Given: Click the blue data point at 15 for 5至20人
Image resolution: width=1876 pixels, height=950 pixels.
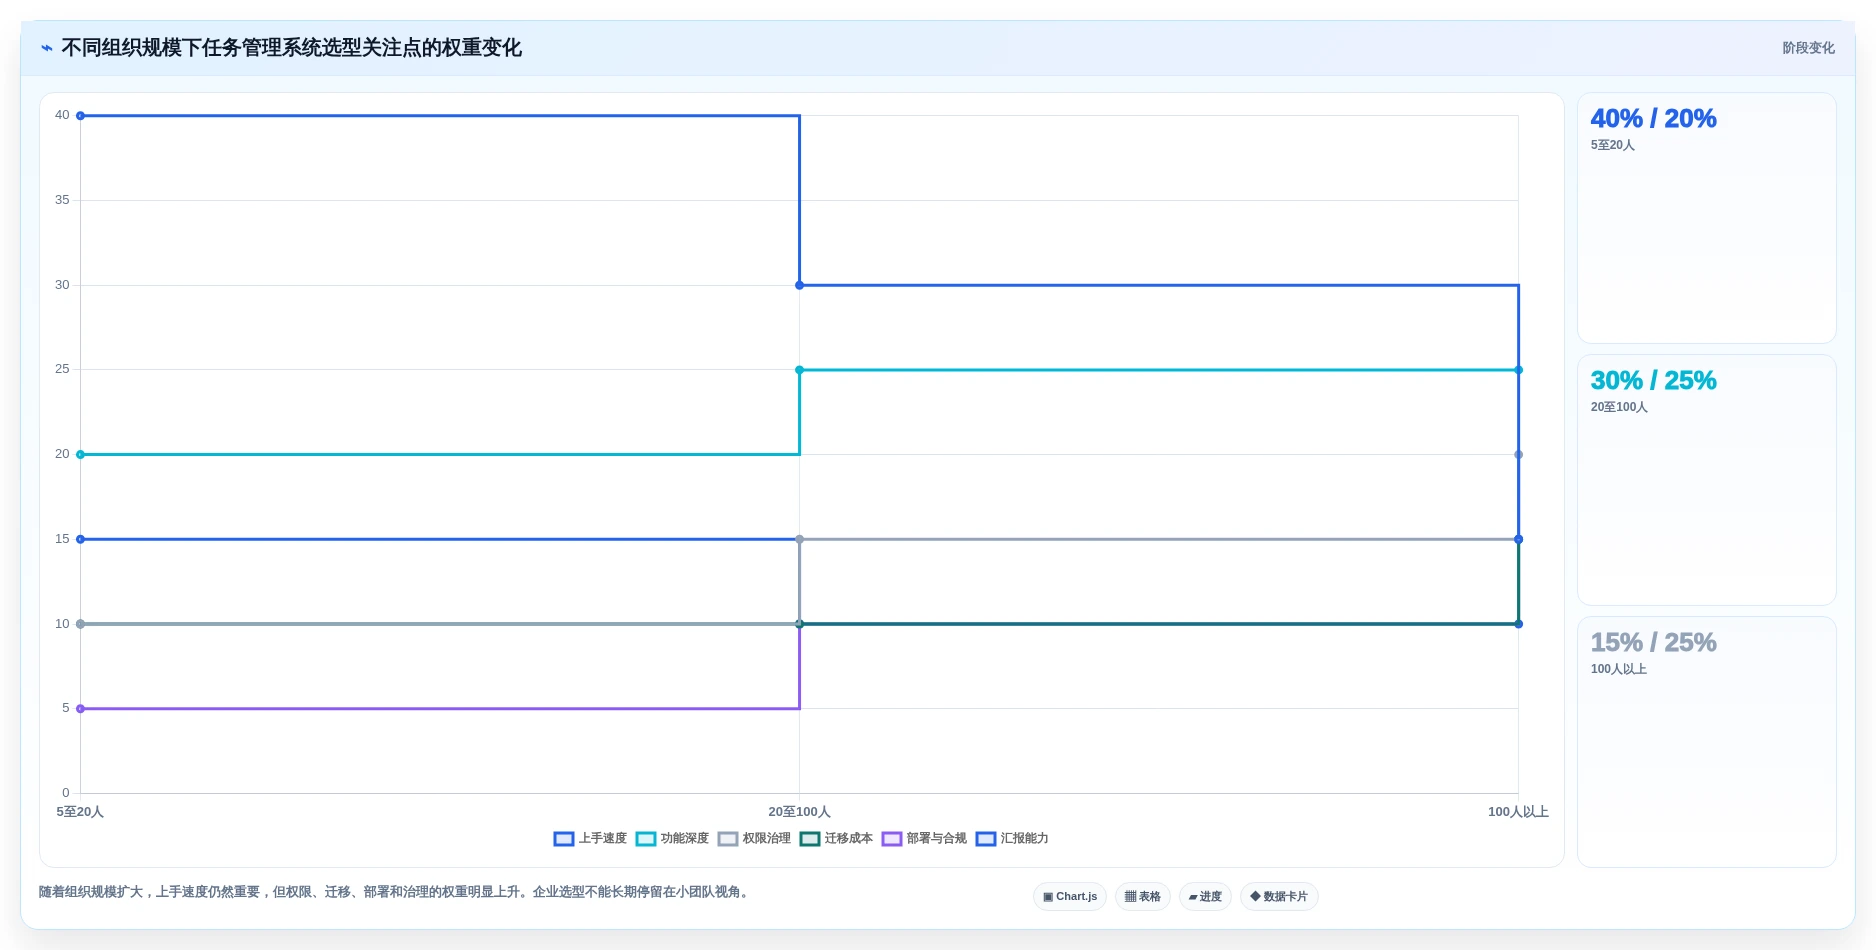Looking at the screenshot, I should click(x=81, y=540).
